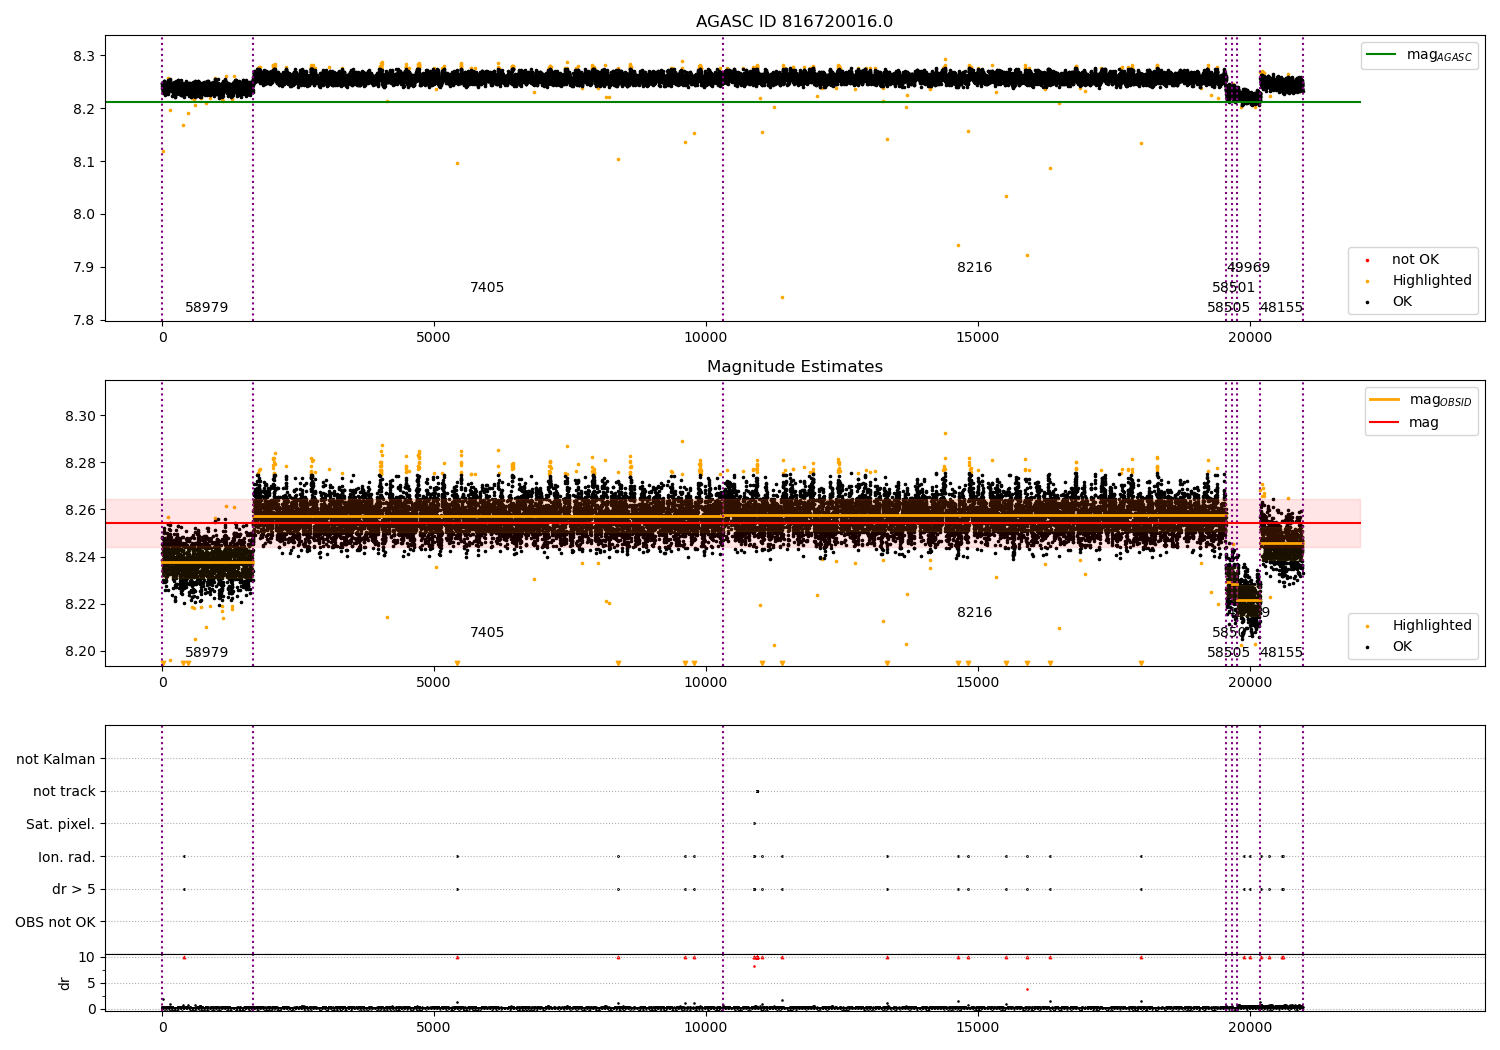Click obsid label 49969 in the top plot

pyautogui.click(x=1248, y=268)
